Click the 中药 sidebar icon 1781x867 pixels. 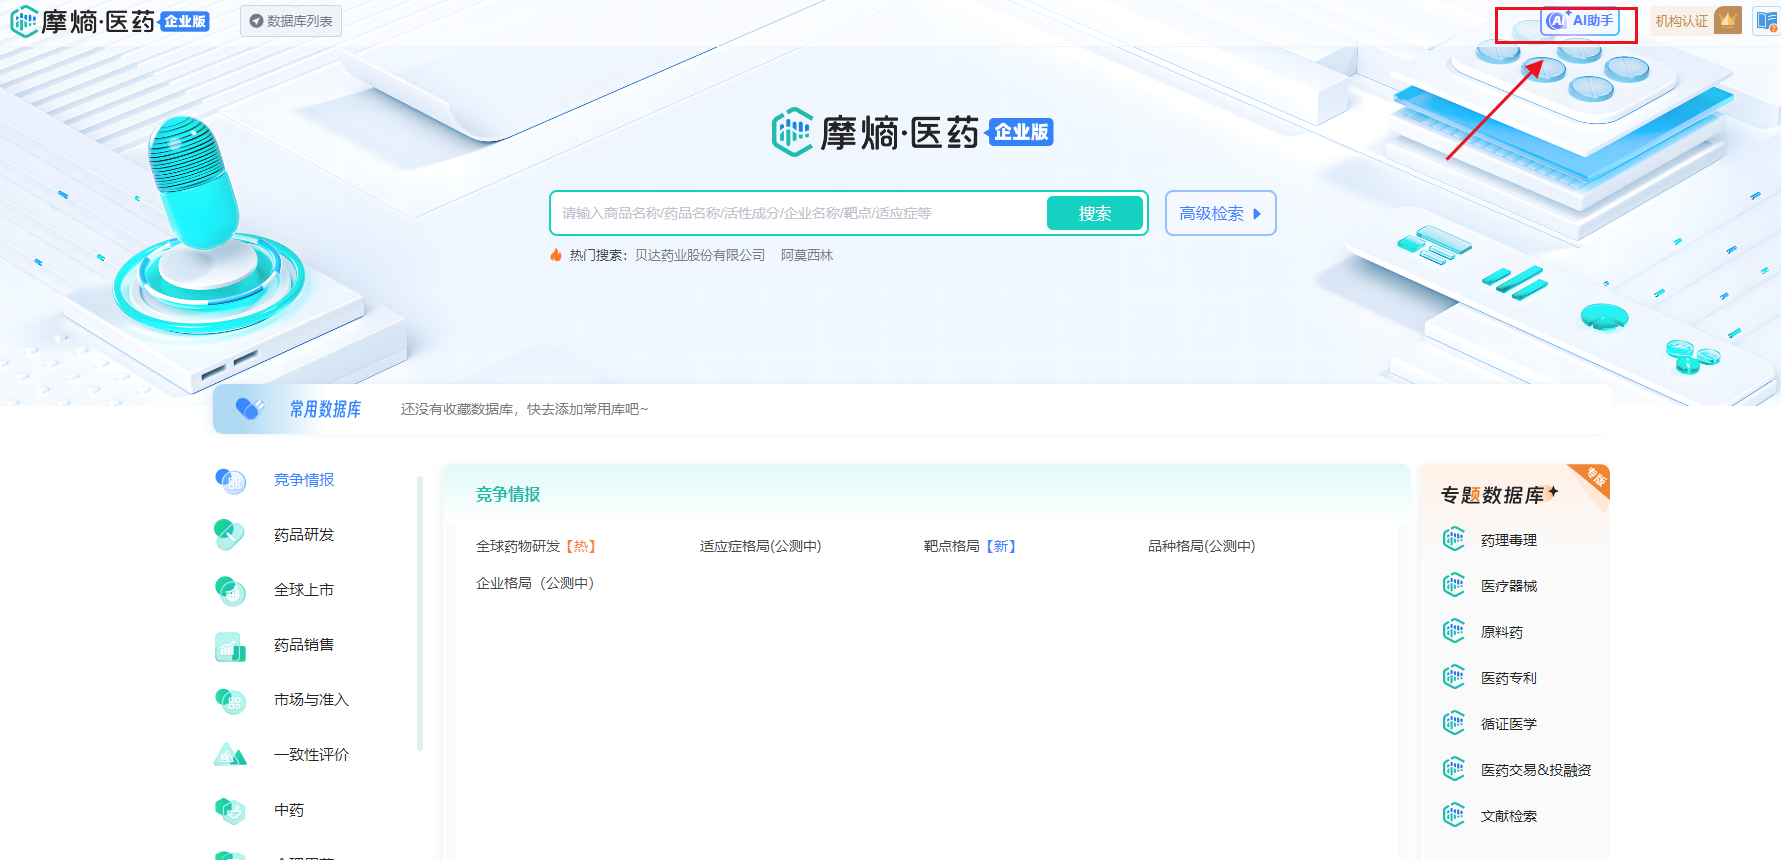[x=230, y=810]
